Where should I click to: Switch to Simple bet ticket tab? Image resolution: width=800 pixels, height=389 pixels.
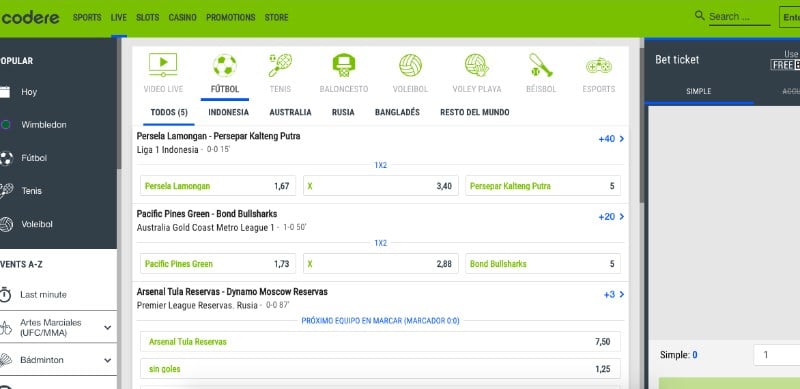698,91
